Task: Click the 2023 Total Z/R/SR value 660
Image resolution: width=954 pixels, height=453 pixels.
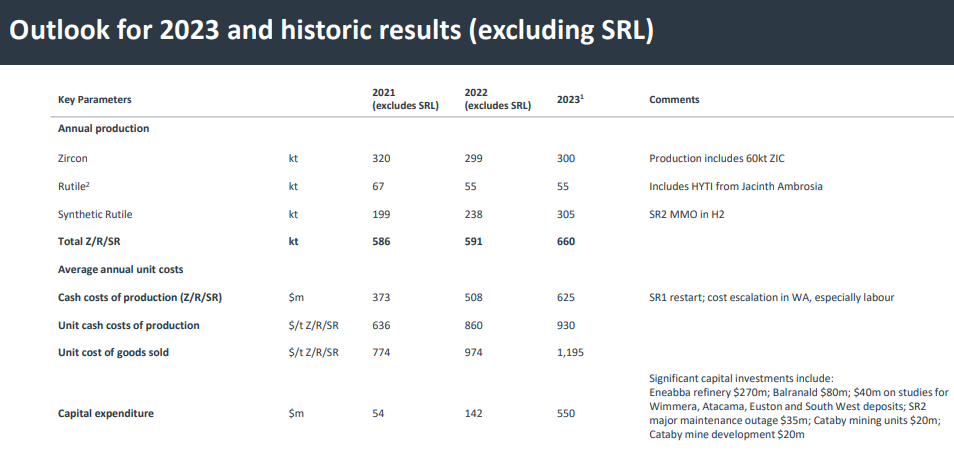Action: coord(566,242)
